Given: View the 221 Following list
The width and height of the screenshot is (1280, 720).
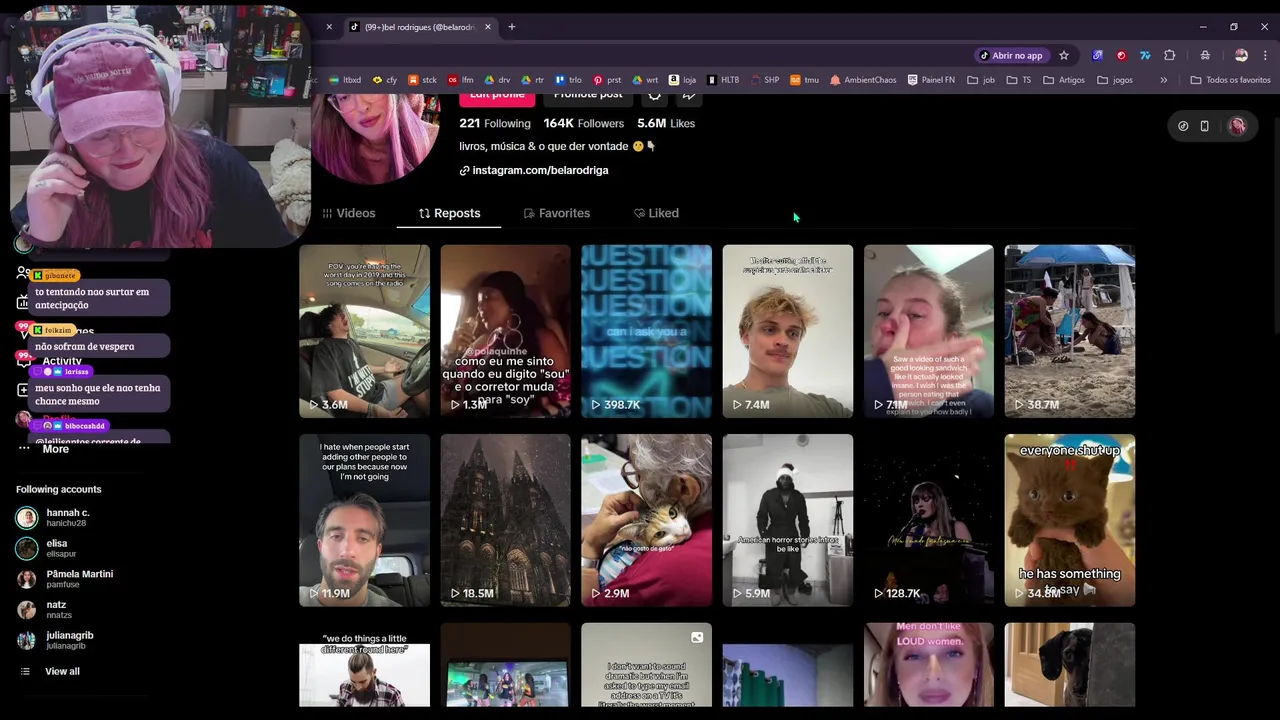Looking at the screenshot, I should pyautogui.click(x=495, y=123).
